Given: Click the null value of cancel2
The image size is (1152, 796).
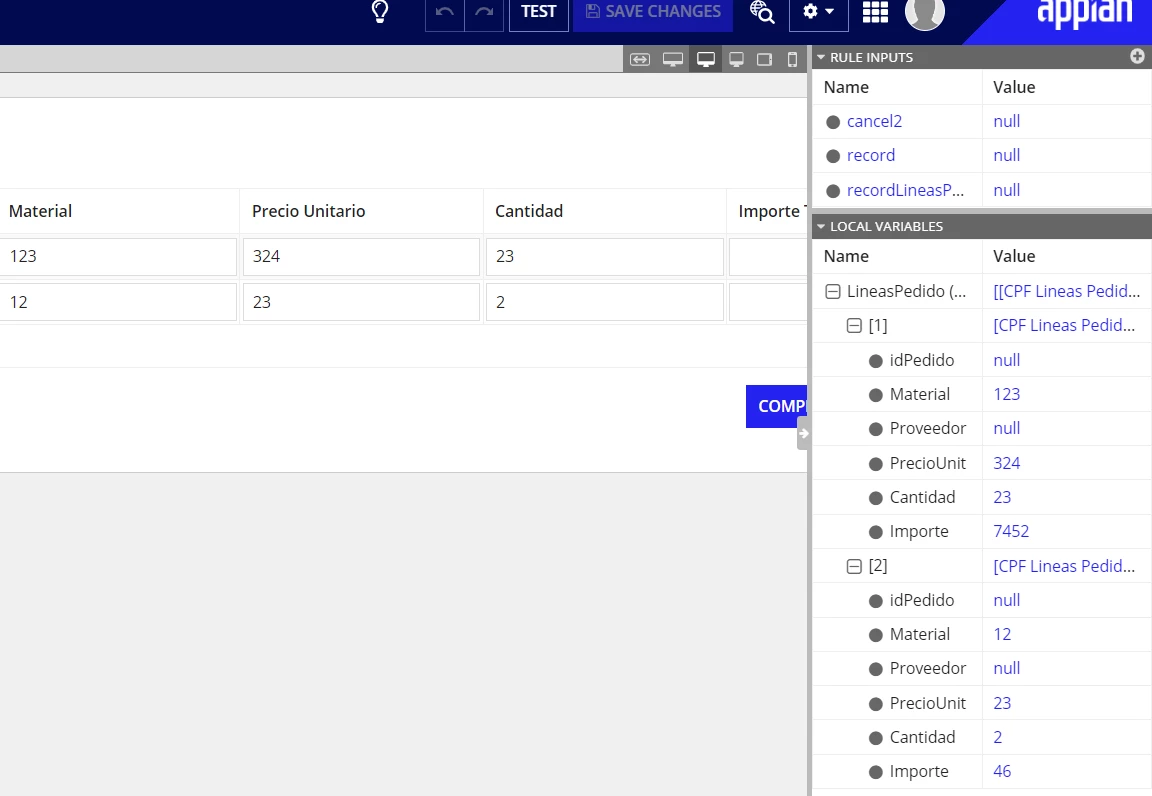Looking at the screenshot, I should [x=1007, y=121].
